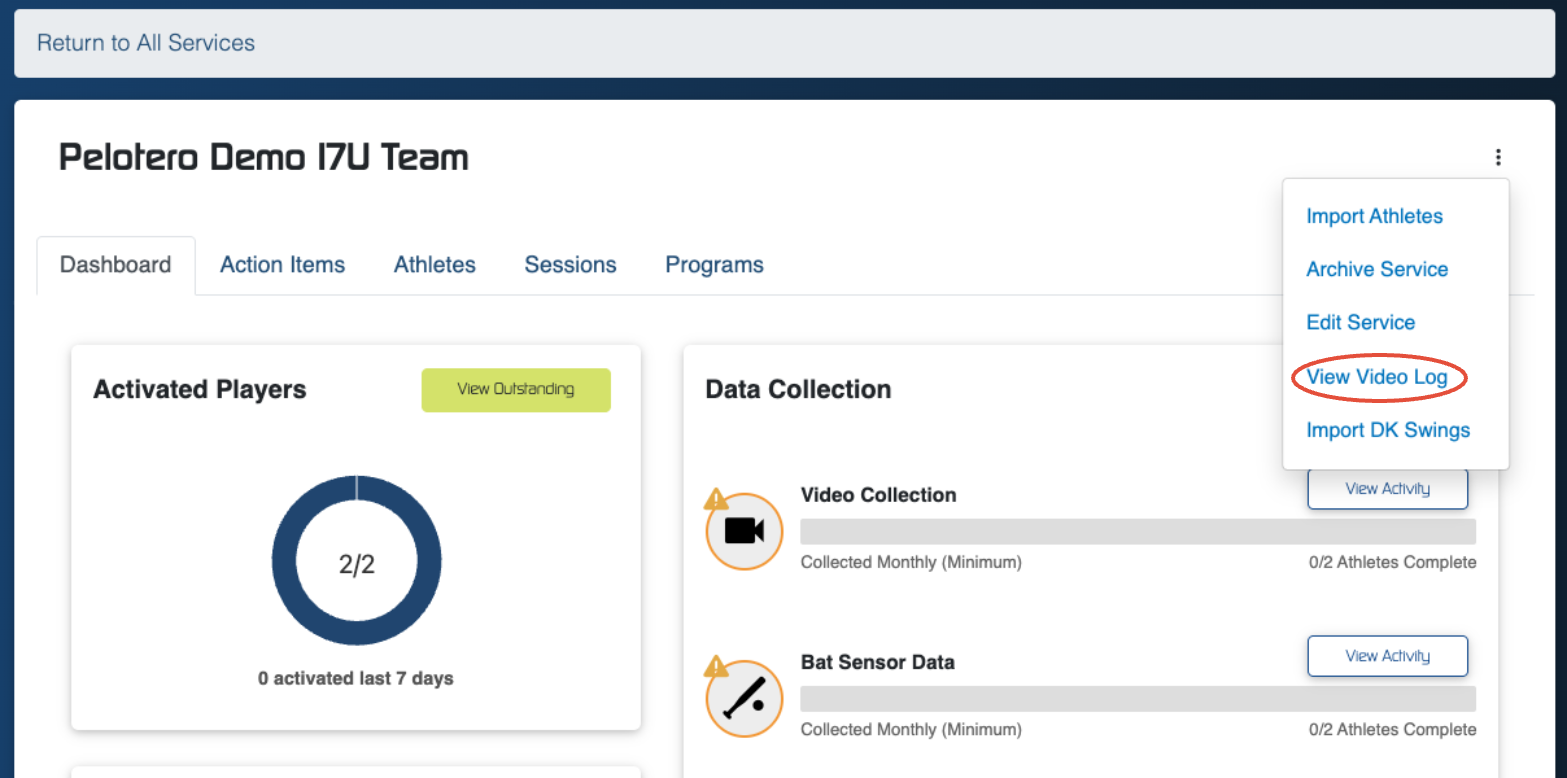This screenshot has height=778, width=1567.
Task: Click the Bat Sensor Data progress bar
Action: 1138,698
